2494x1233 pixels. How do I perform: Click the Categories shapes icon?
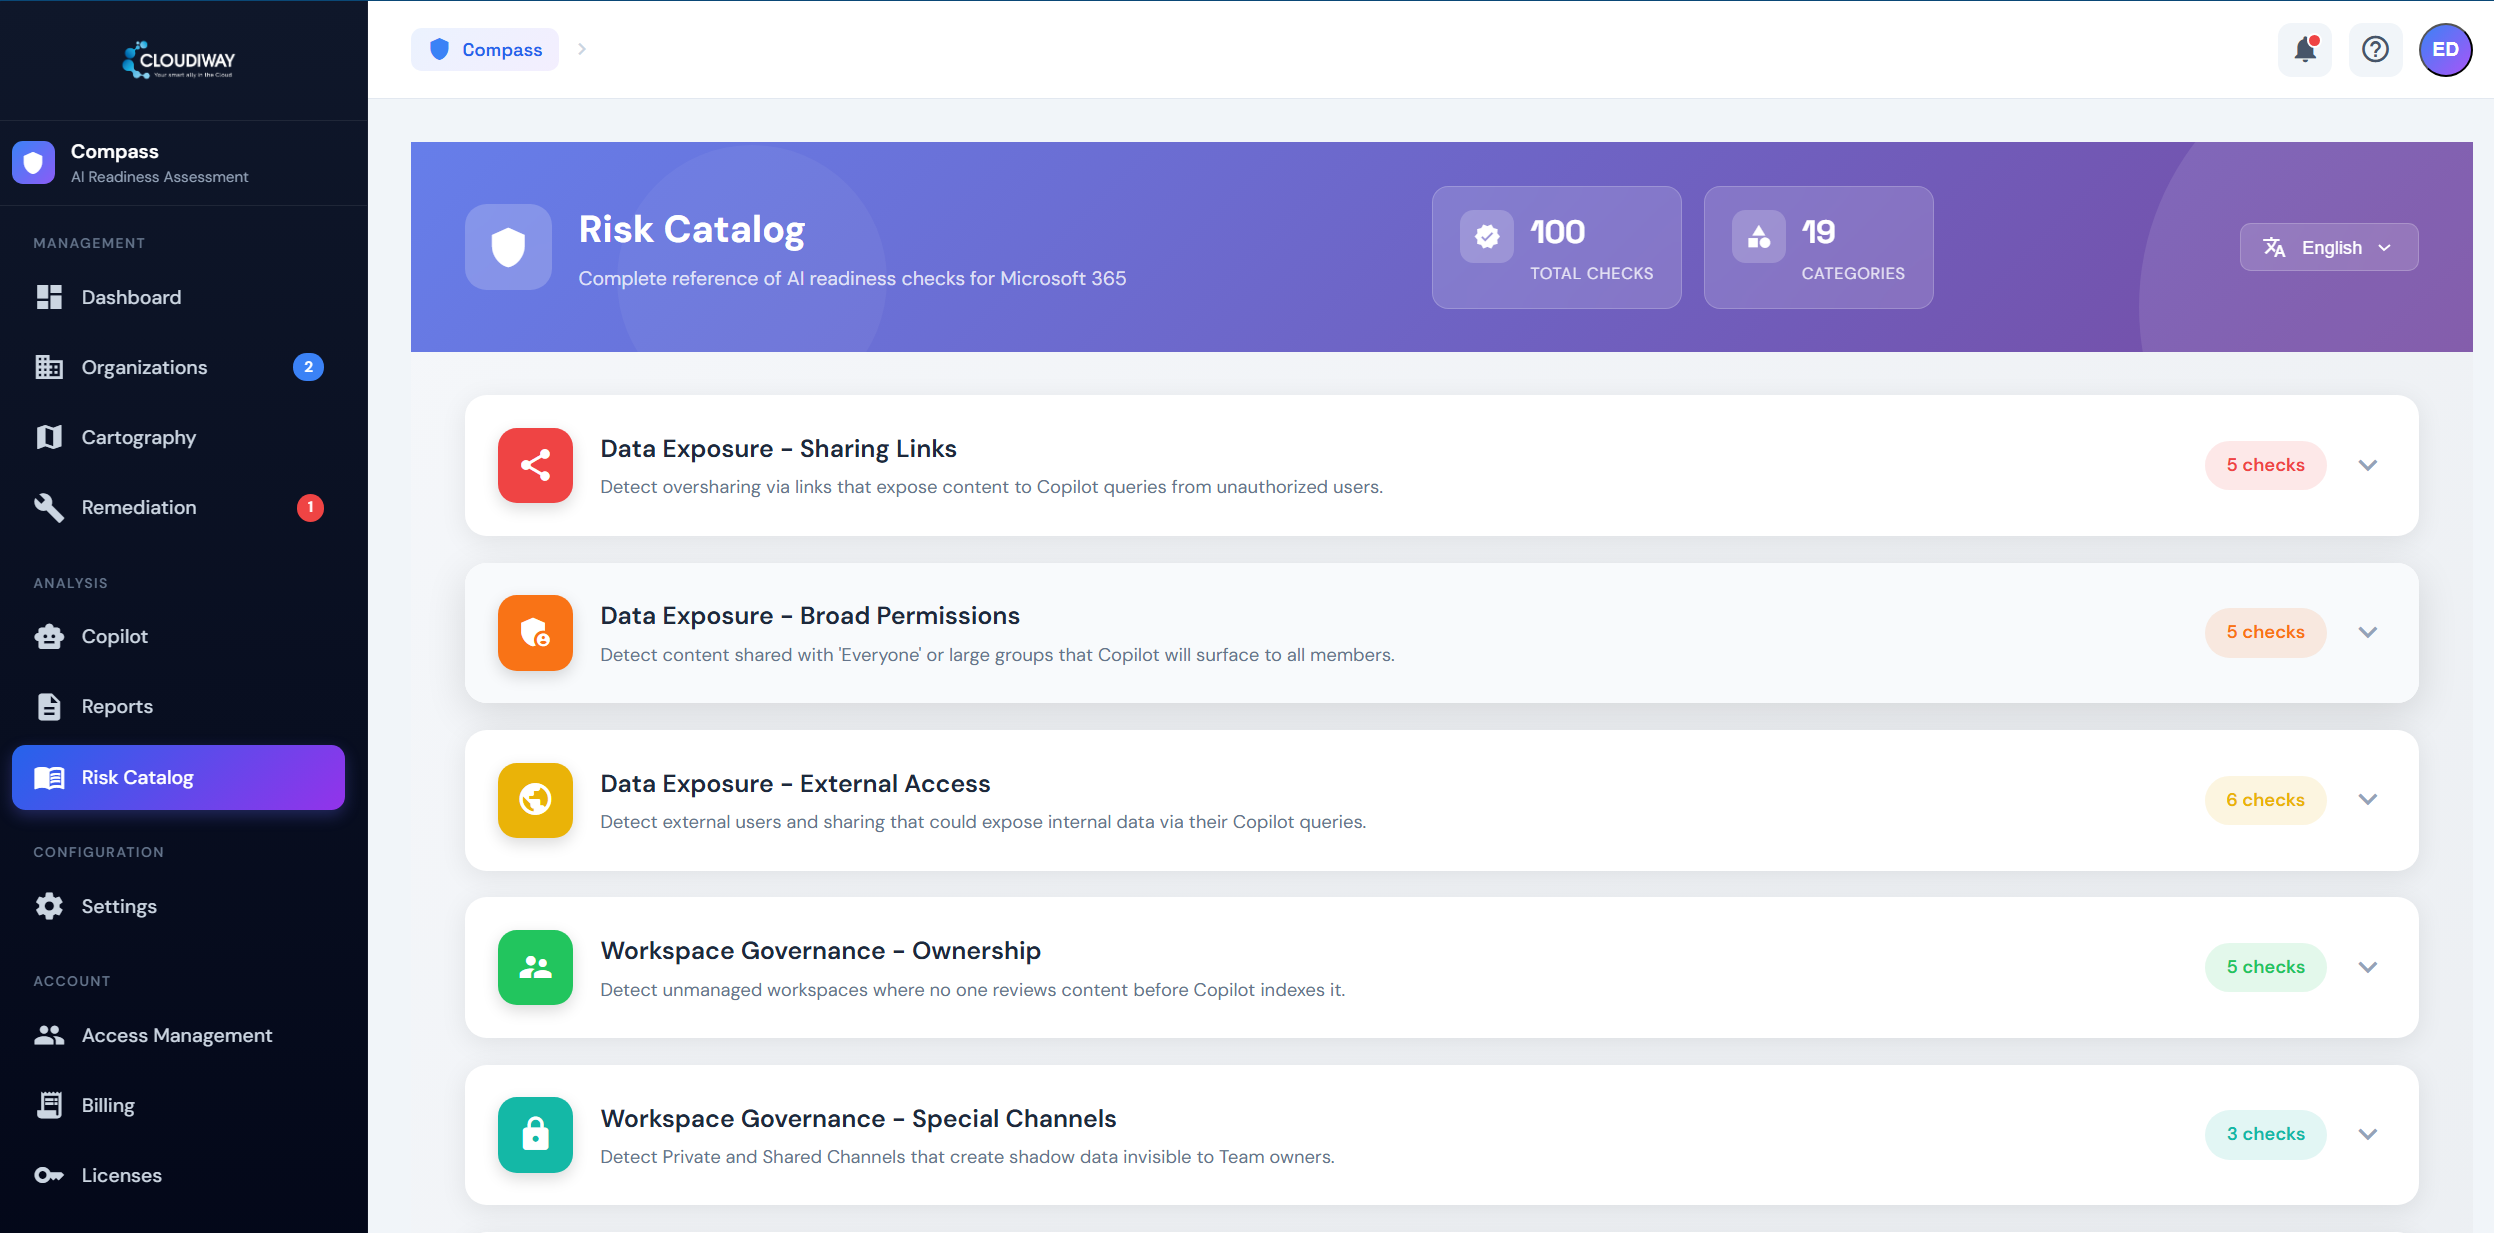(x=1759, y=236)
